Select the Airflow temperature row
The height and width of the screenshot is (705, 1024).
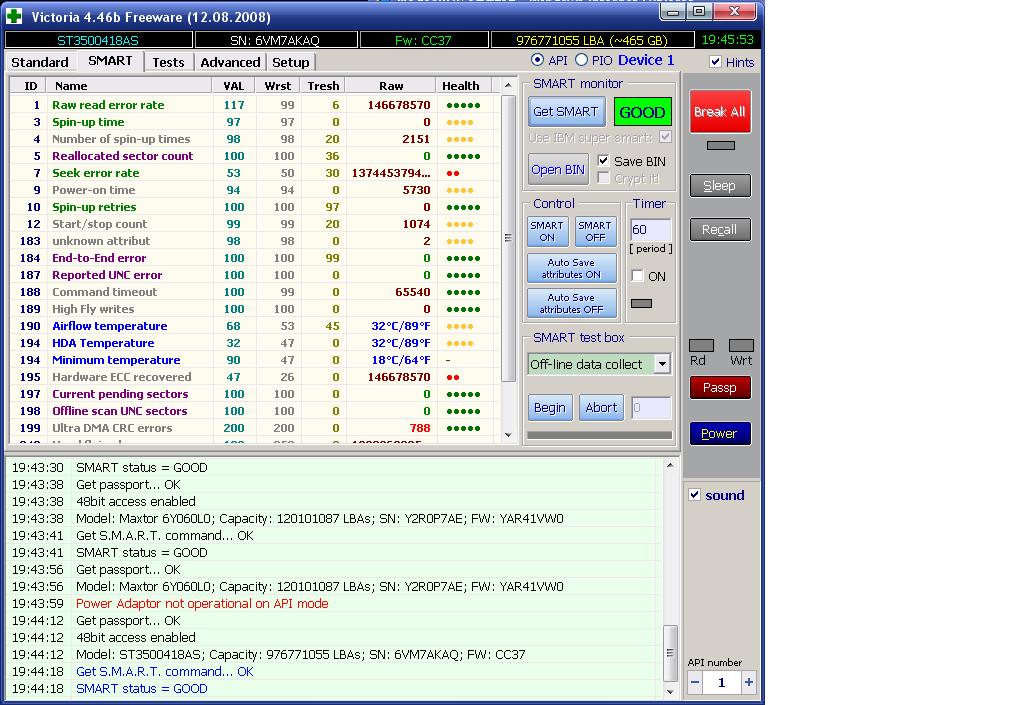click(255, 326)
